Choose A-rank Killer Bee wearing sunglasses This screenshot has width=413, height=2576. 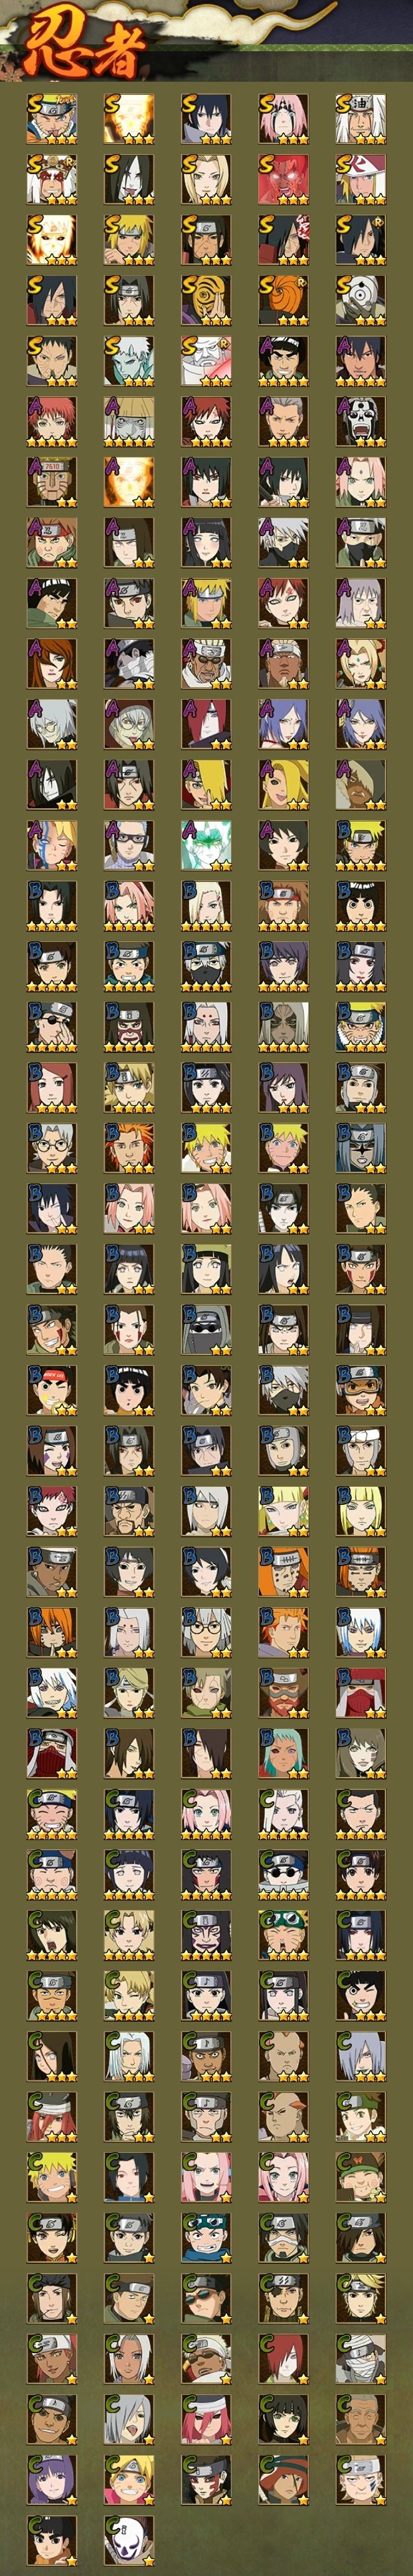(x=206, y=664)
